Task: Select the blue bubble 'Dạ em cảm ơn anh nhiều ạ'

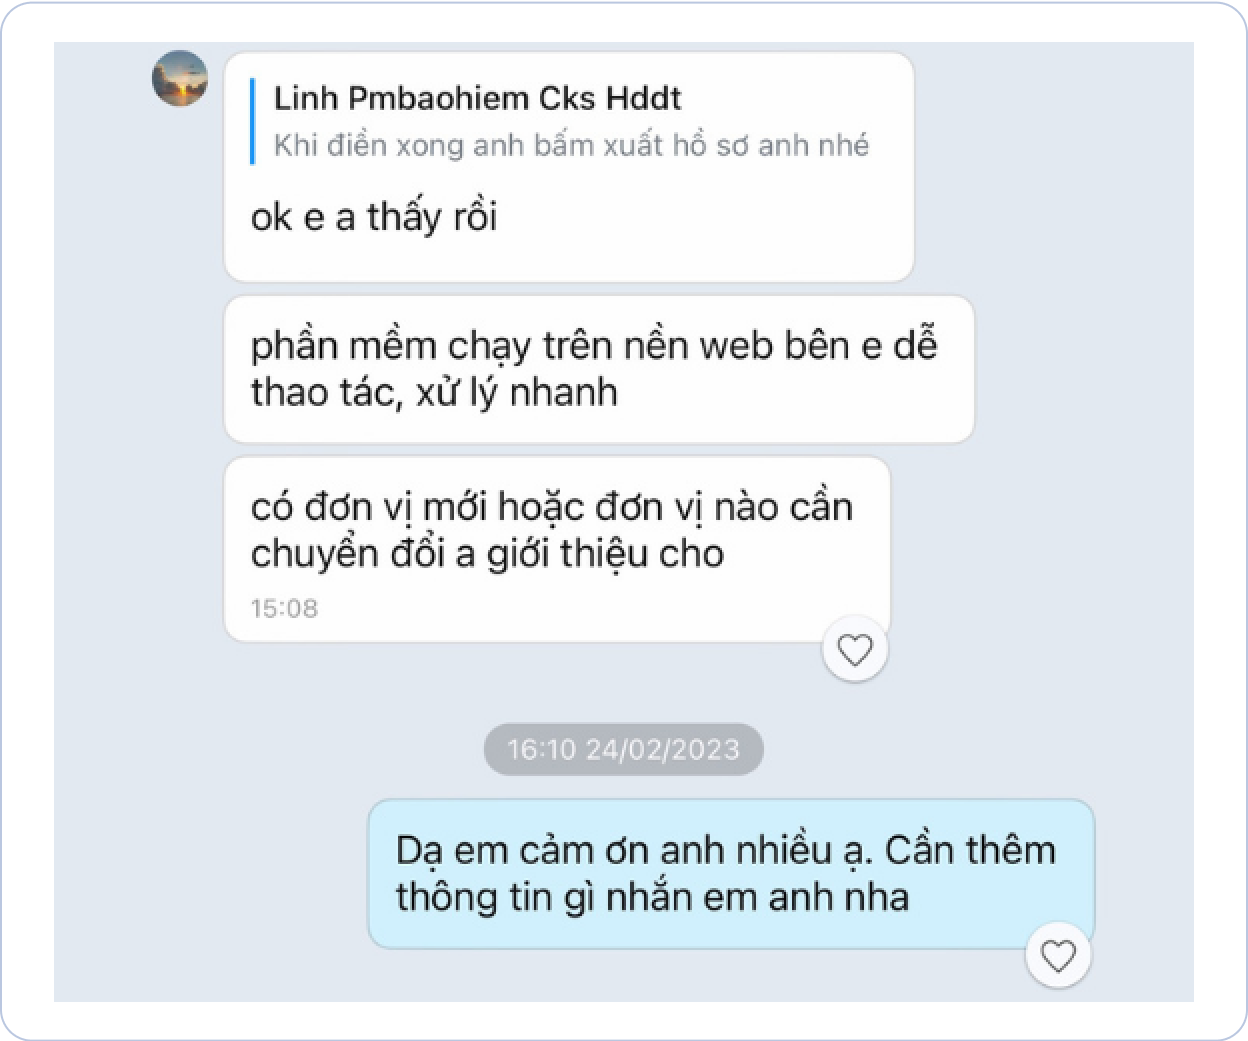Action: click(731, 874)
